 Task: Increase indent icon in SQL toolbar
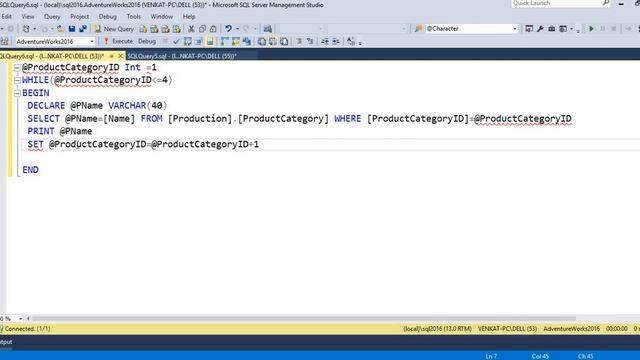tap(336, 41)
